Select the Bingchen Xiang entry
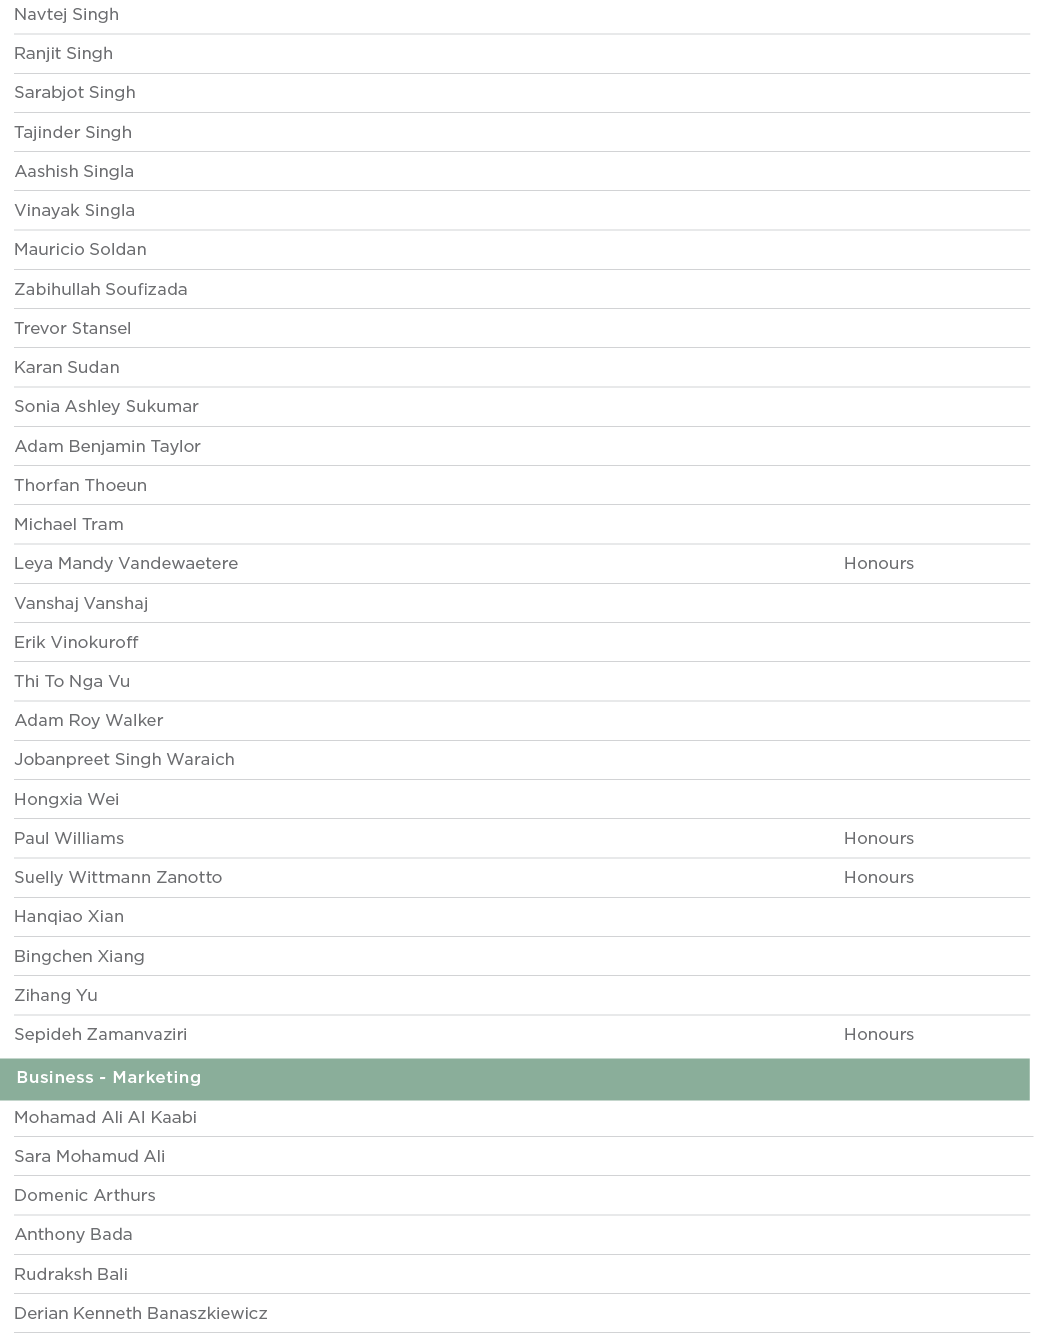 pos(79,956)
